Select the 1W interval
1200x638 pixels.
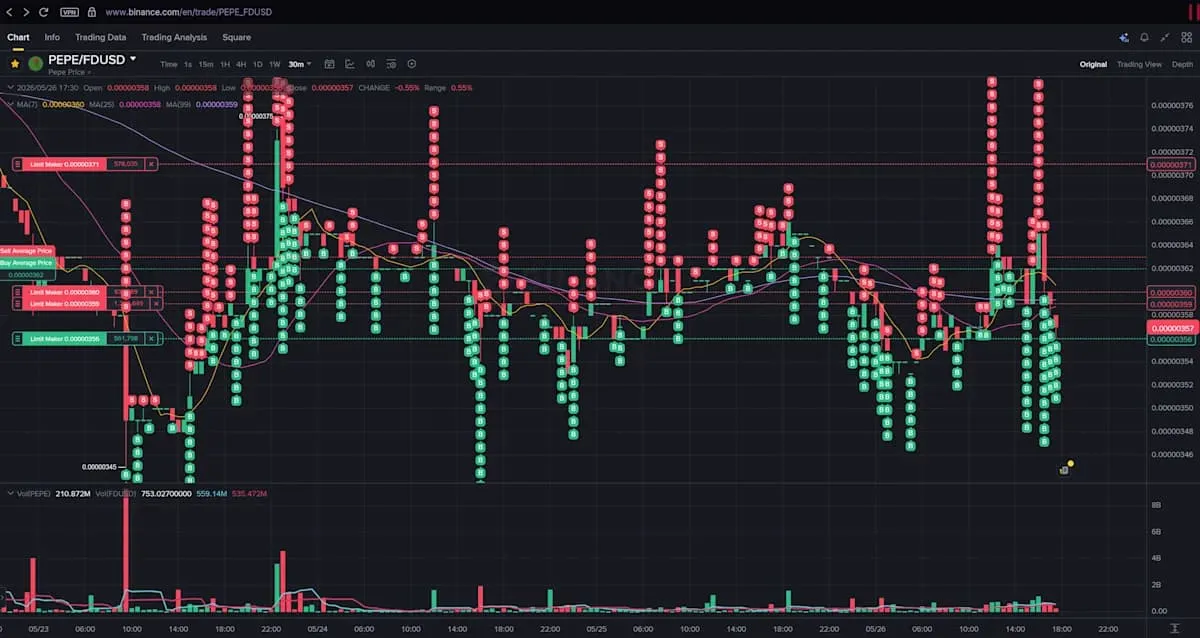(x=274, y=64)
